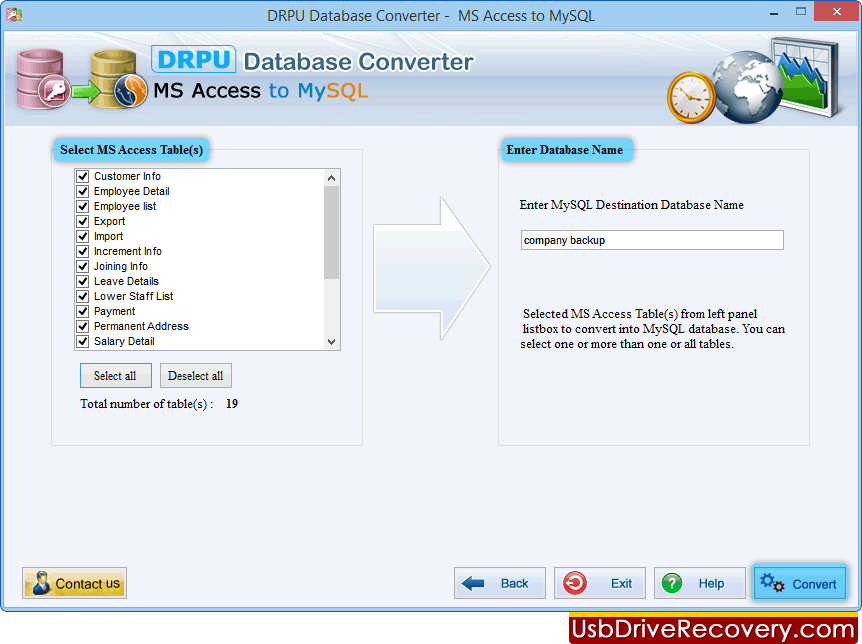
Task: Open the Contact us button
Action: (x=75, y=583)
